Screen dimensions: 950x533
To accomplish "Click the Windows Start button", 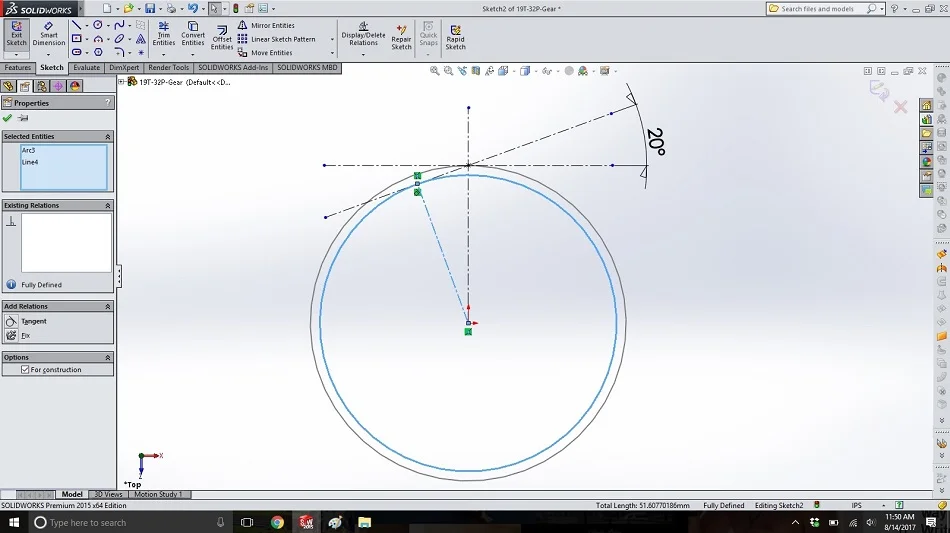I will point(13,522).
